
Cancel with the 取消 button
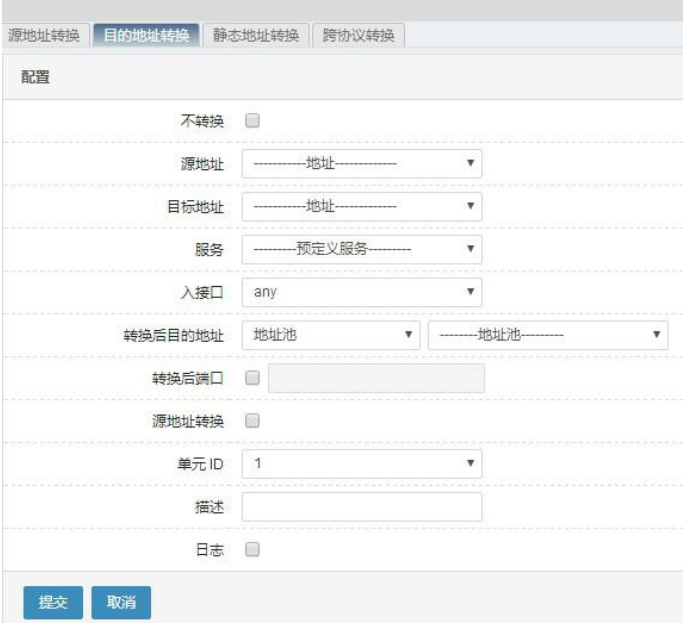121,602
